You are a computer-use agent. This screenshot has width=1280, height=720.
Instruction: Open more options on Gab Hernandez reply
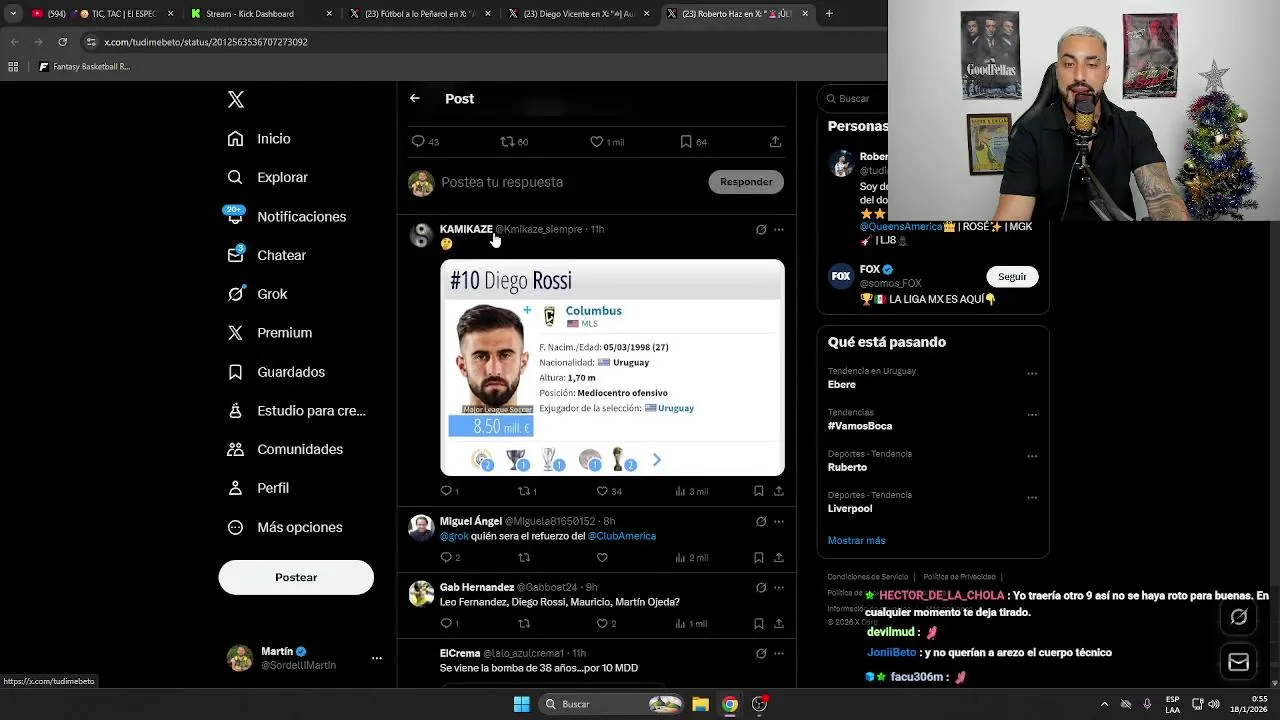point(779,588)
